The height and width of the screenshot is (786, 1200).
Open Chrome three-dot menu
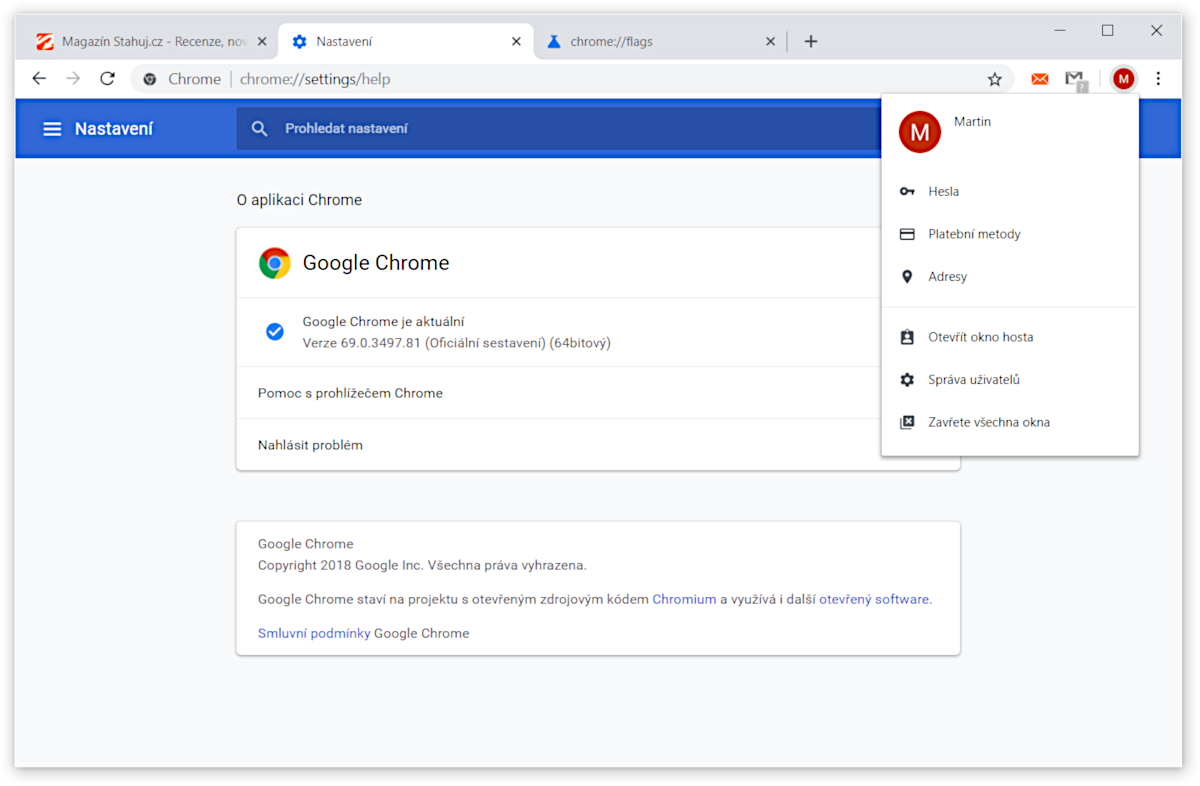[x=1158, y=79]
